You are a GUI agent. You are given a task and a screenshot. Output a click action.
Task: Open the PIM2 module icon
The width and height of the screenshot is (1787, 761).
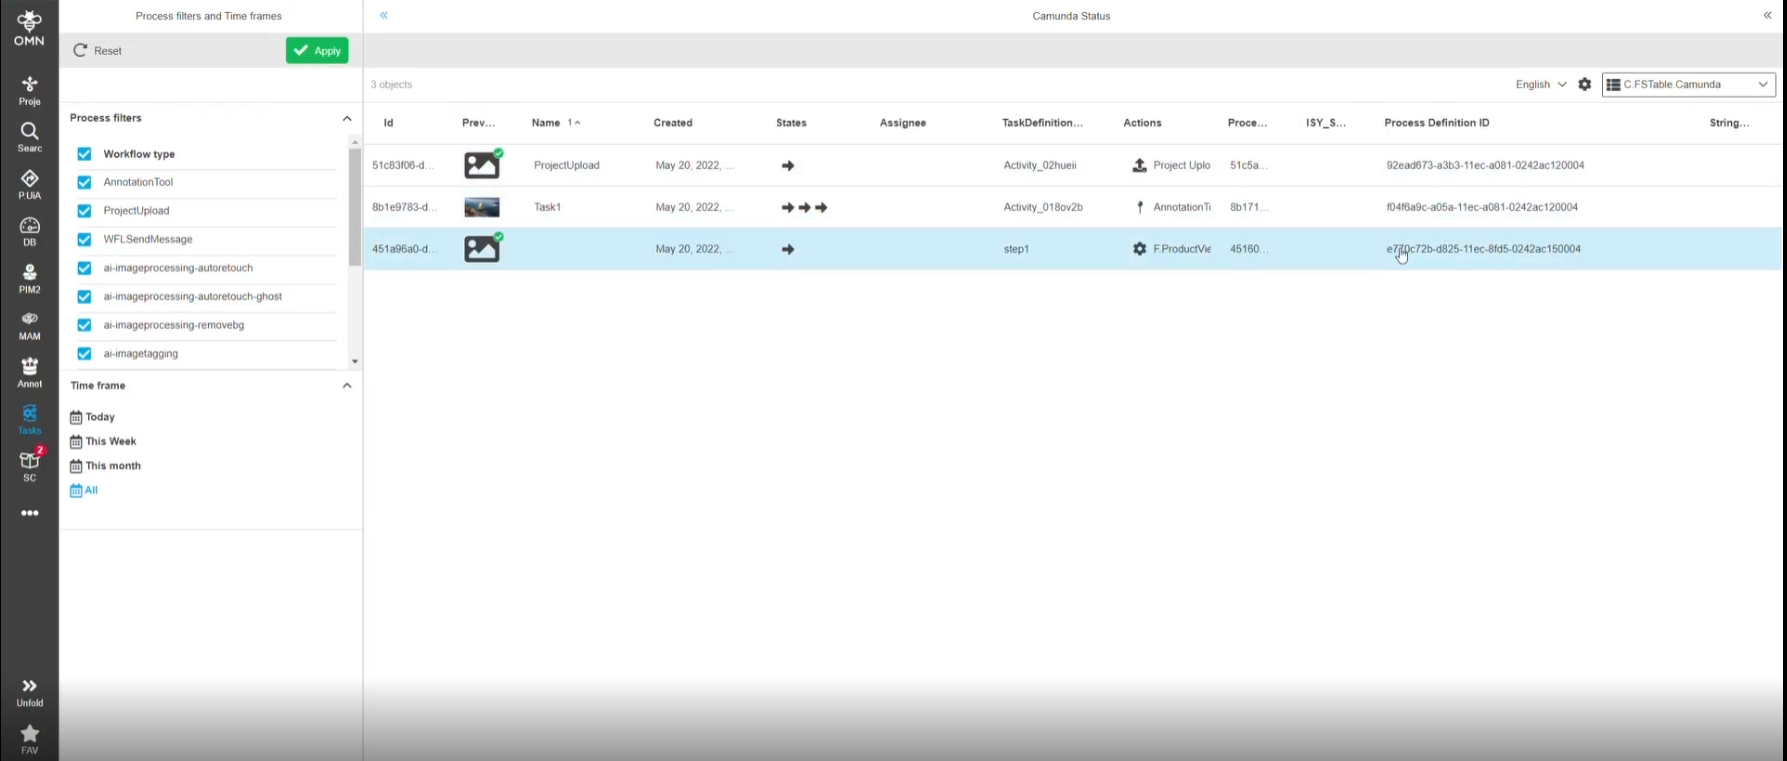click(x=29, y=278)
